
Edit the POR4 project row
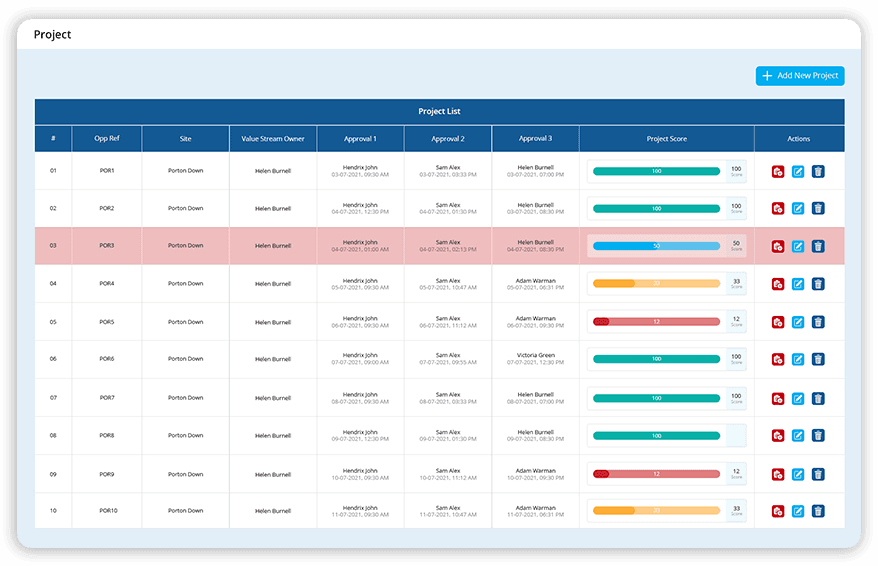(x=798, y=284)
